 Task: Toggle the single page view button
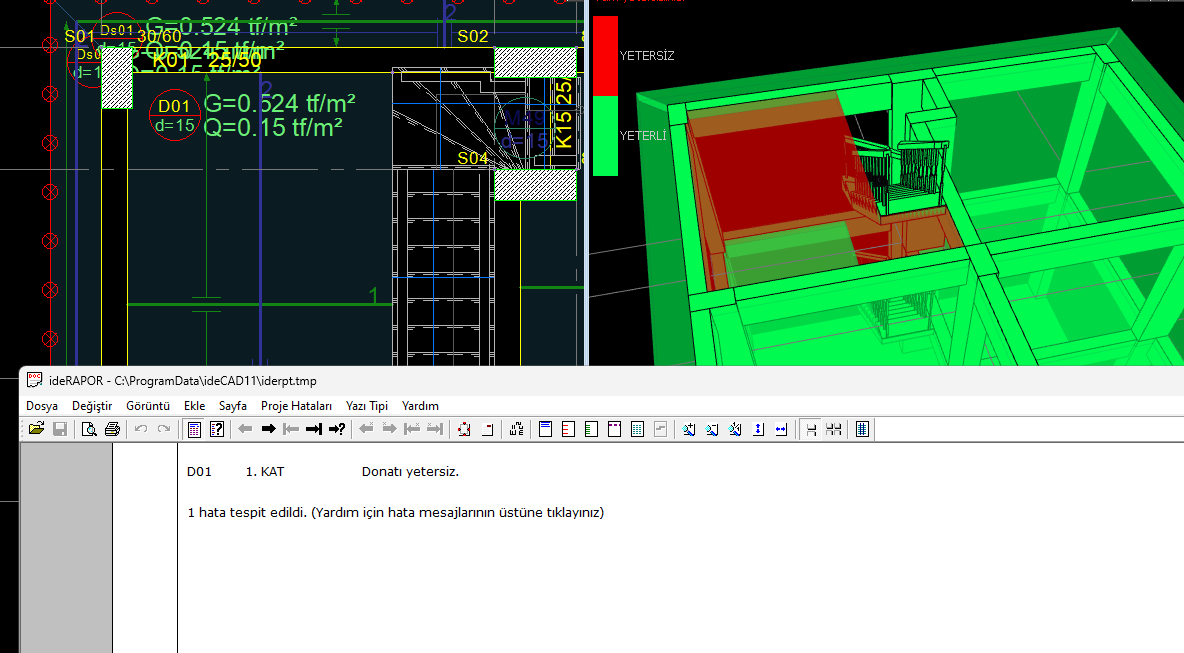(811, 429)
